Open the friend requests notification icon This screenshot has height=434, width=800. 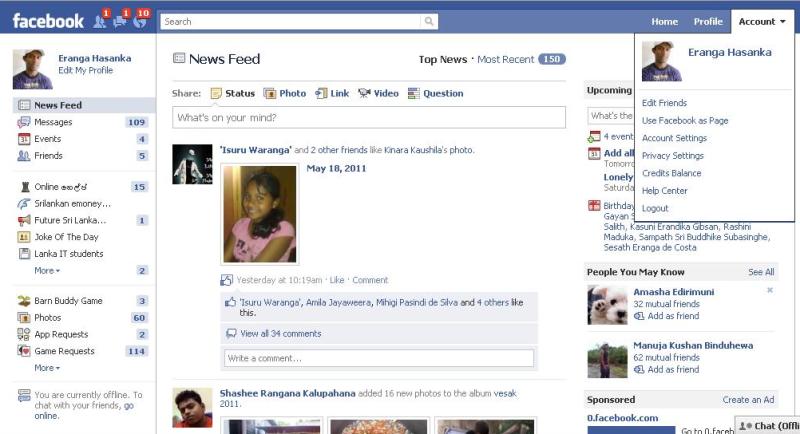[100, 21]
